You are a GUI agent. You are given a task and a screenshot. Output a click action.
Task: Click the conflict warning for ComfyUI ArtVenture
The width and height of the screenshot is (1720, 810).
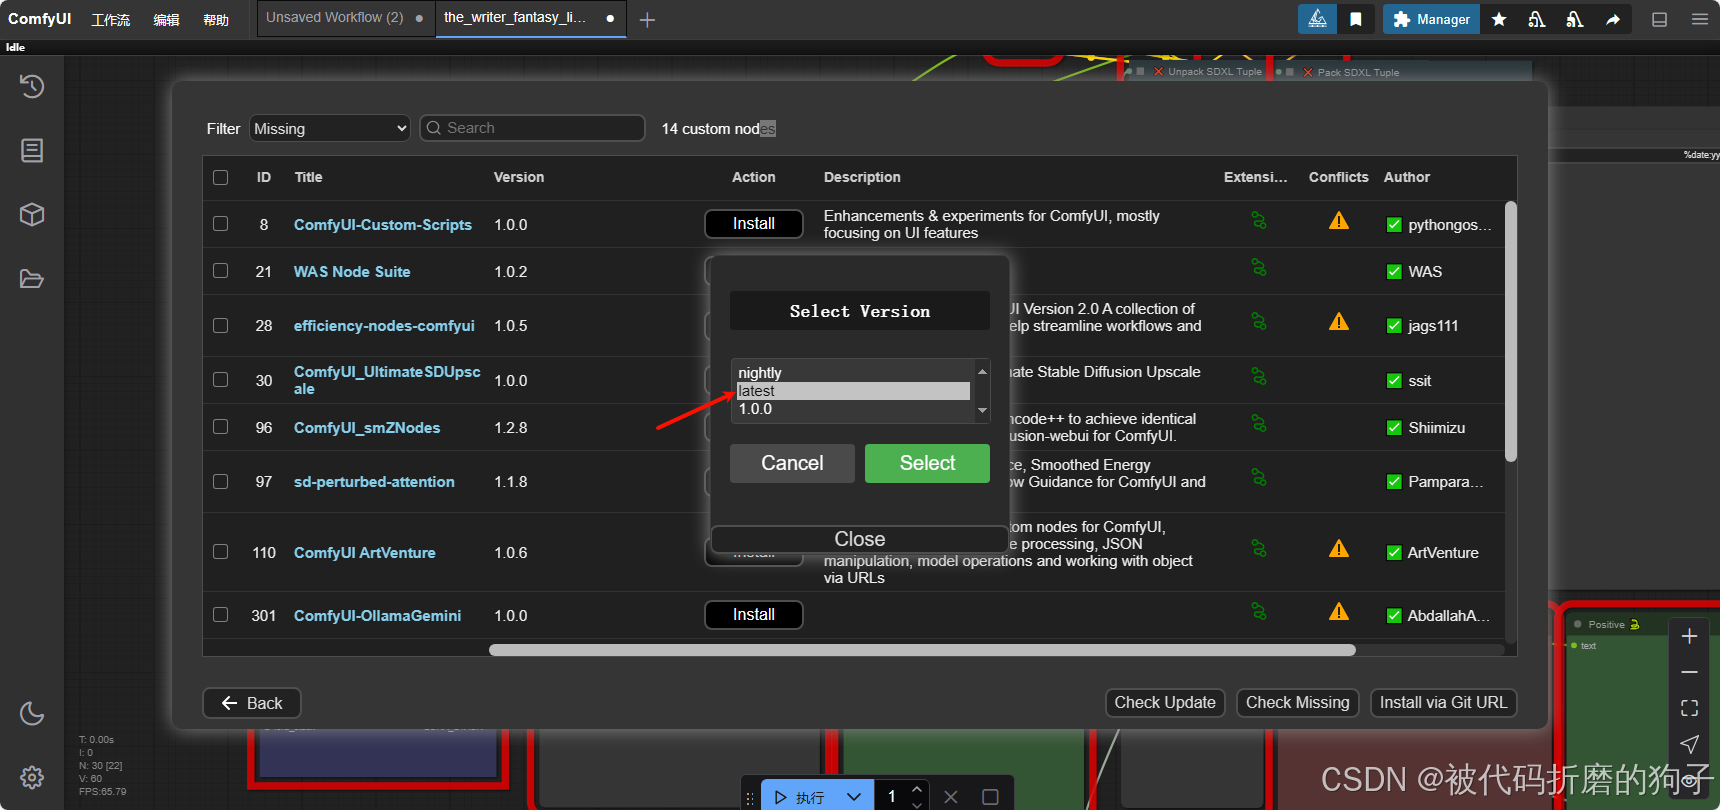tap(1339, 549)
